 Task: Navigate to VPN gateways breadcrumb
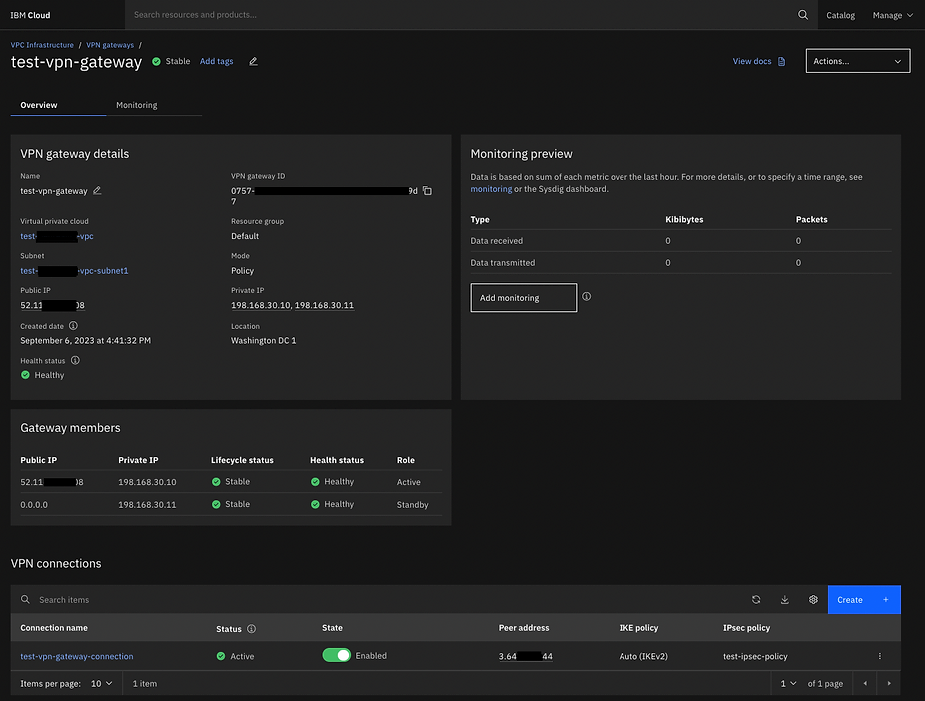[110, 45]
